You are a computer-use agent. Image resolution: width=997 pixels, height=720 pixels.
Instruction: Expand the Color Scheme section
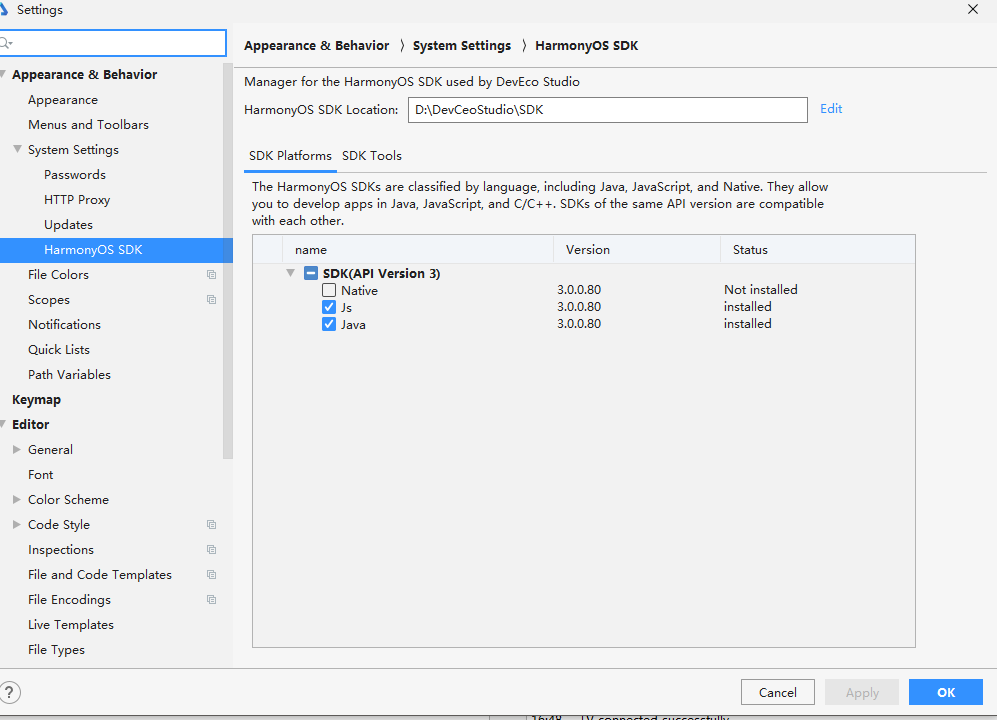(17, 500)
